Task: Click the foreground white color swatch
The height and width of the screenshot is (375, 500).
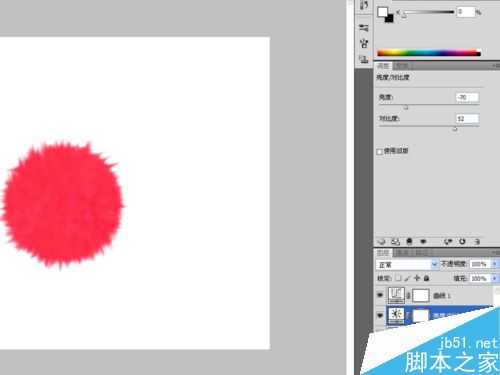Action: point(382,12)
